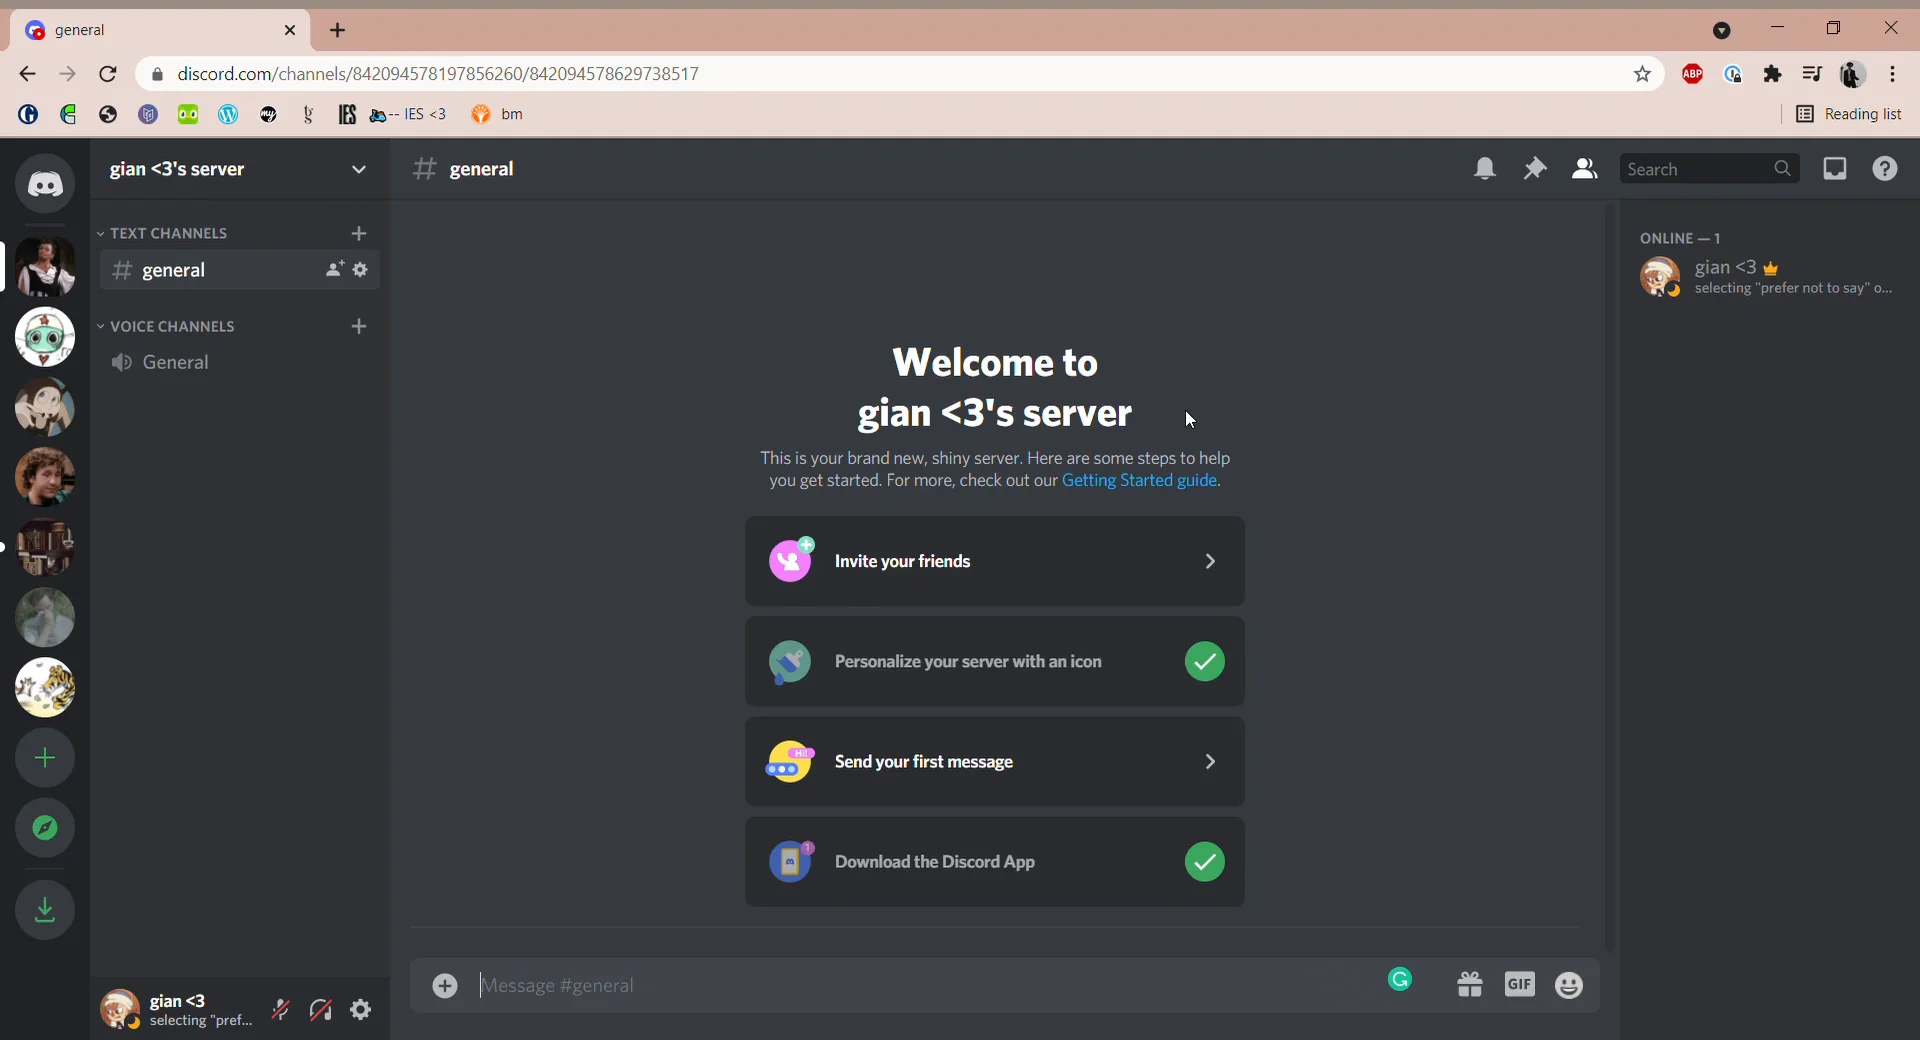Create voice channel plus icon
Viewport: 1920px width, 1040px height.
359,326
